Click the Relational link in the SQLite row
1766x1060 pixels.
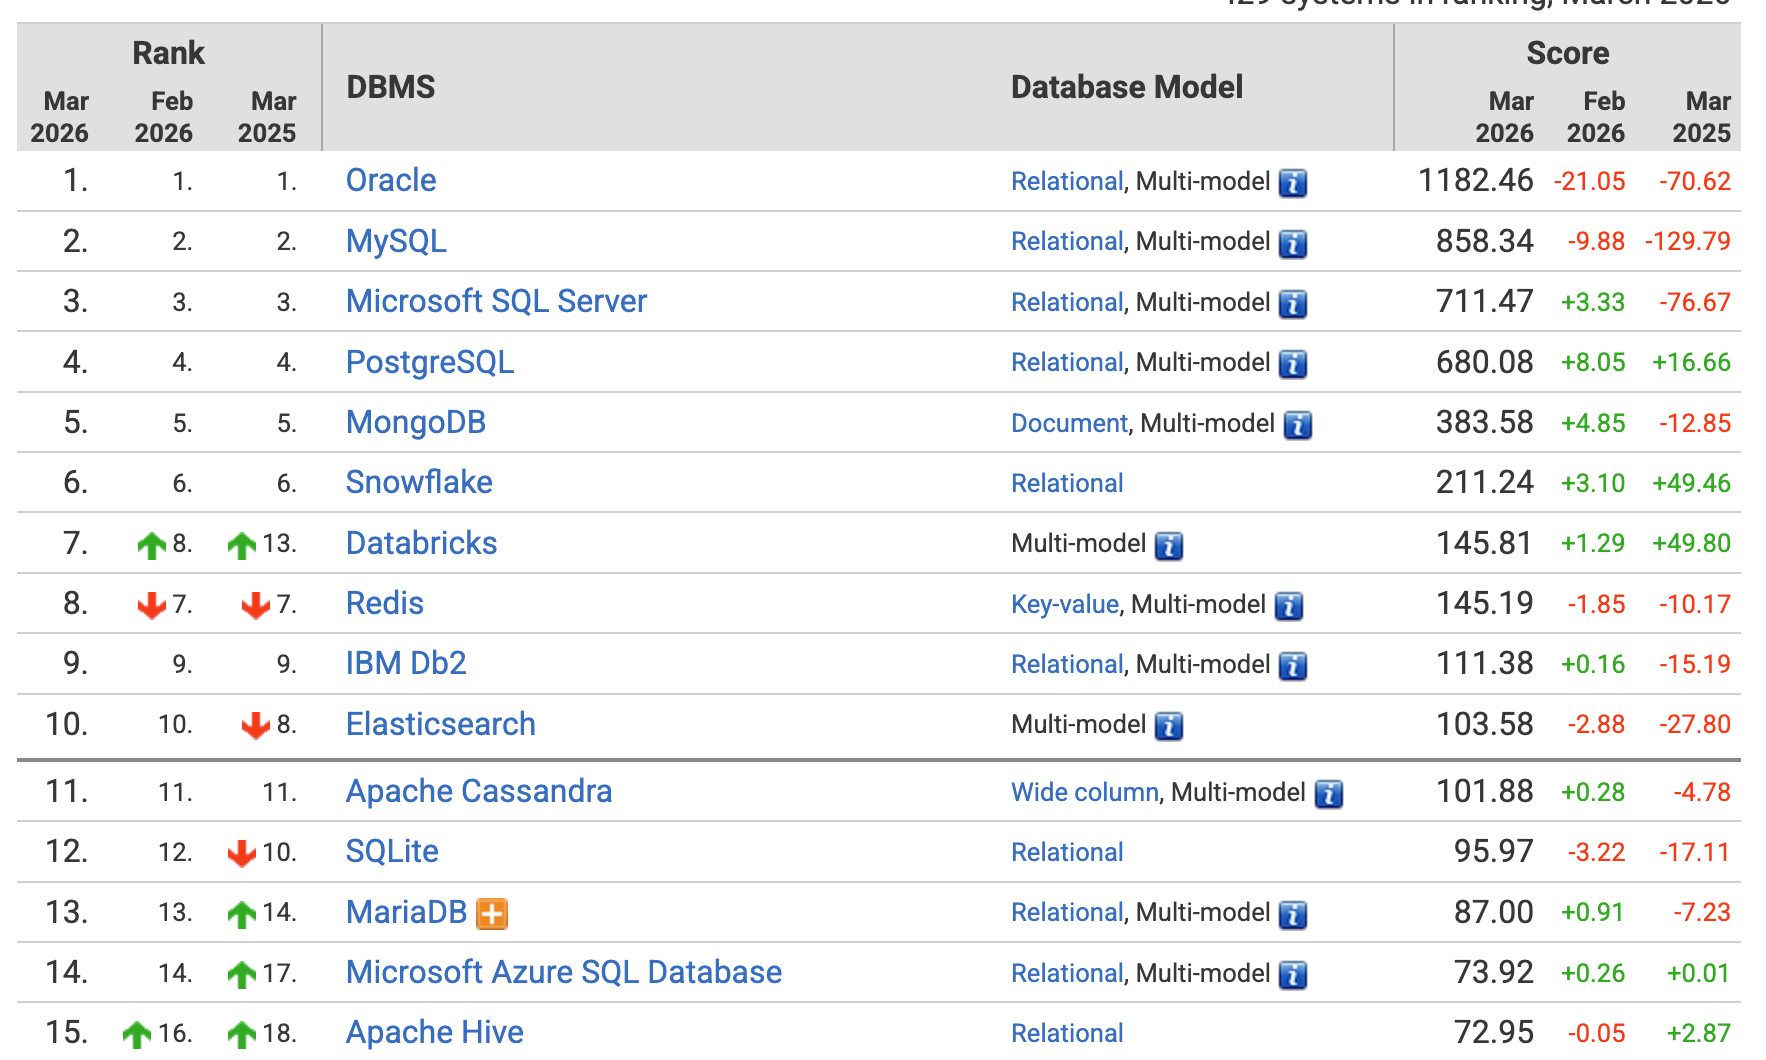point(1067,852)
